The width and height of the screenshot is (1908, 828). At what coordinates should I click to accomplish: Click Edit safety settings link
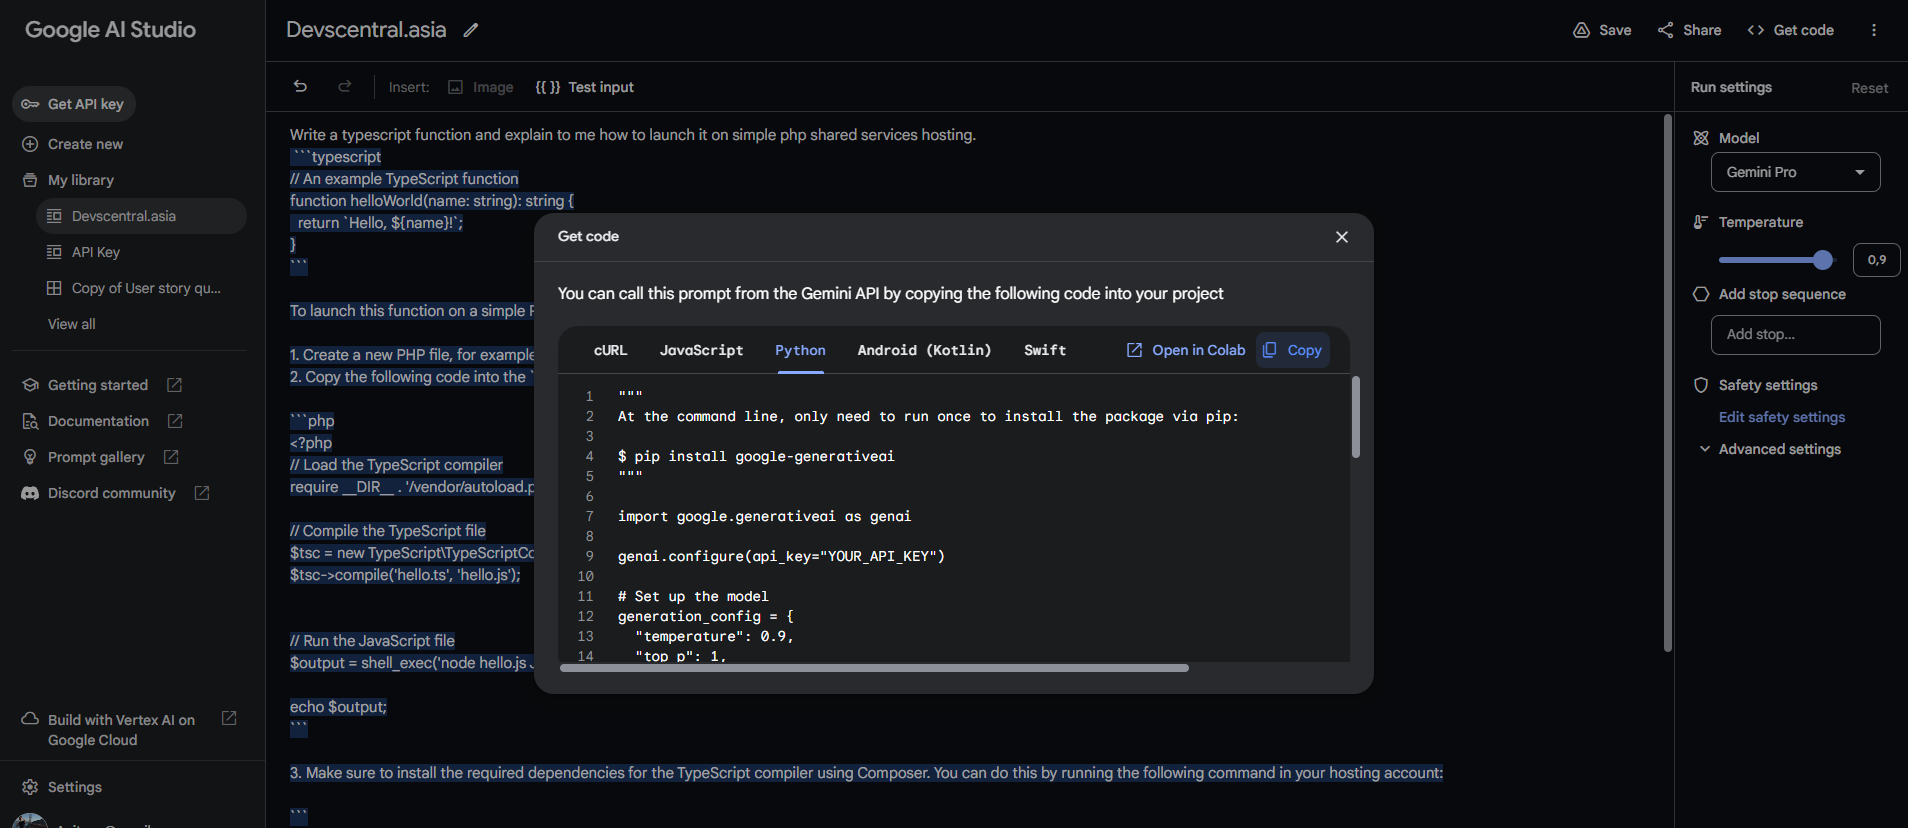pos(1782,417)
